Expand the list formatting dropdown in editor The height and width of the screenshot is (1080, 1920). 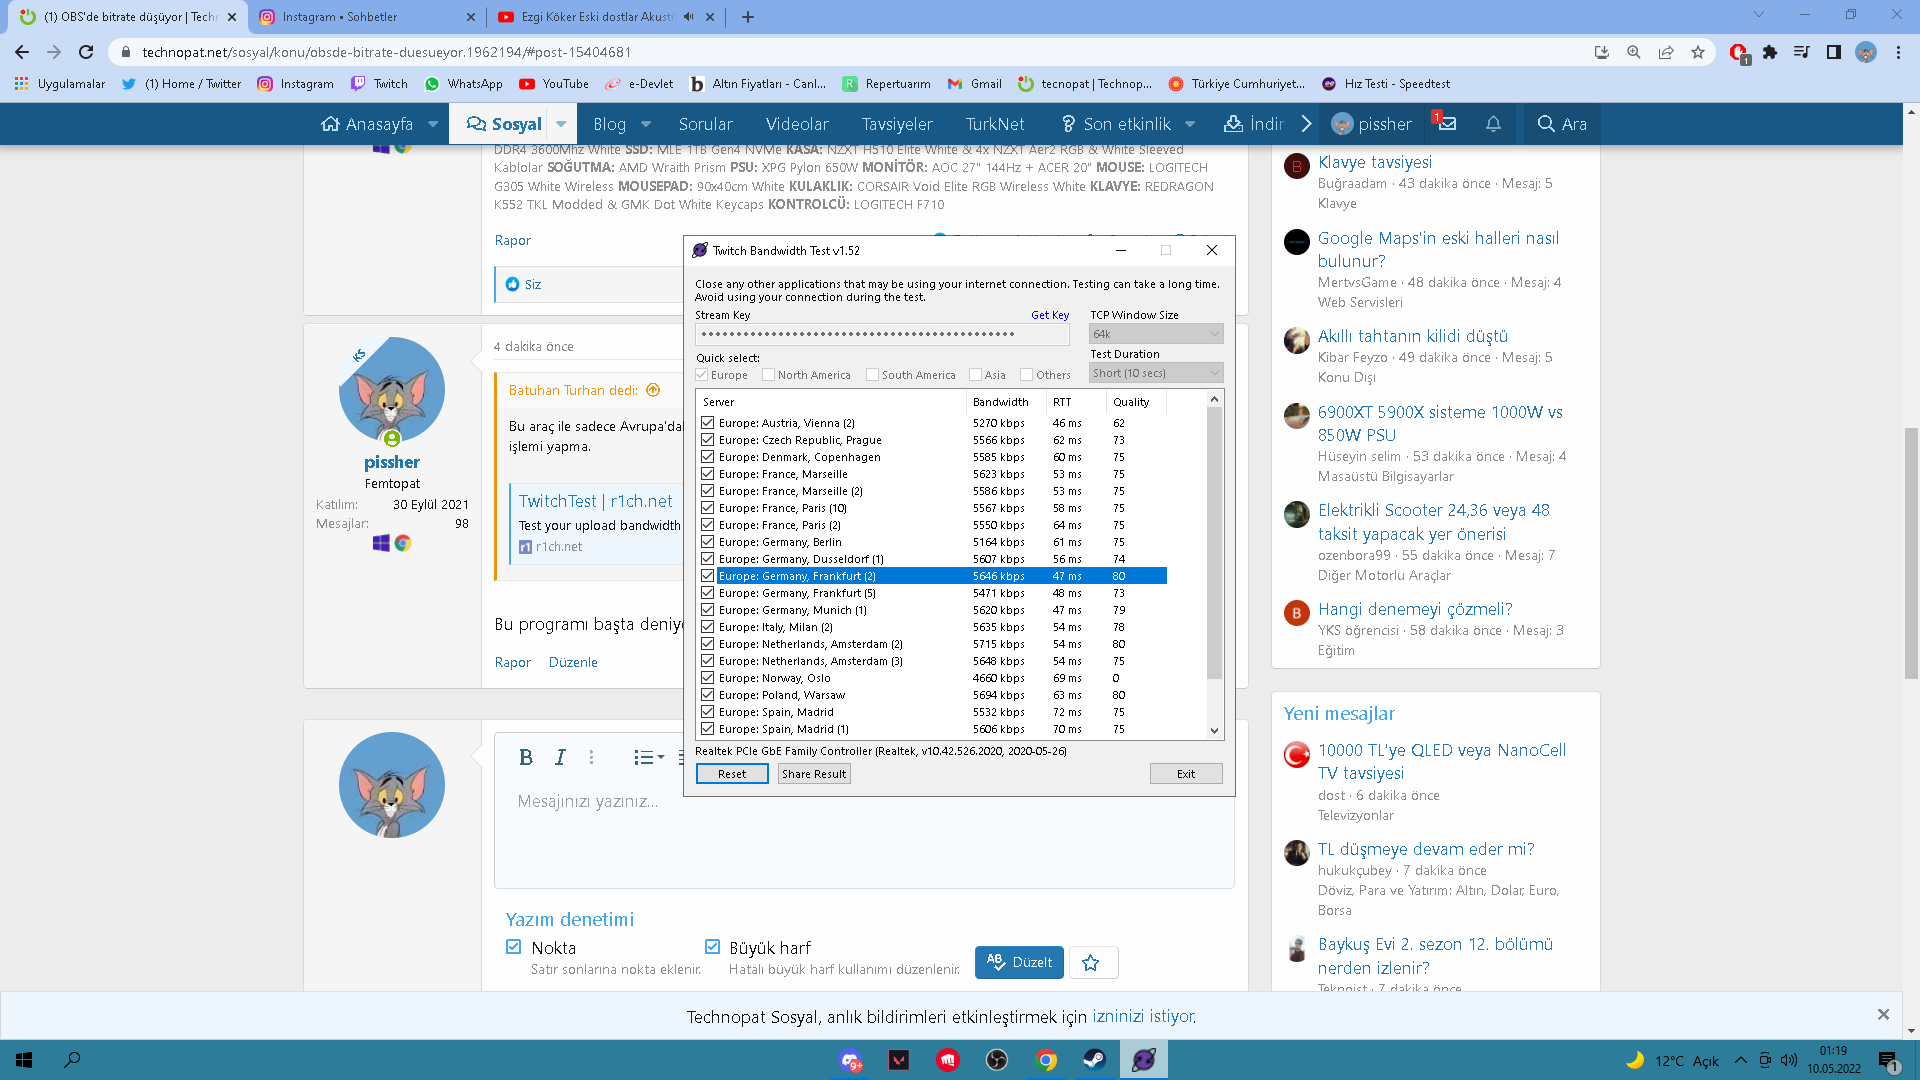pyautogui.click(x=649, y=758)
